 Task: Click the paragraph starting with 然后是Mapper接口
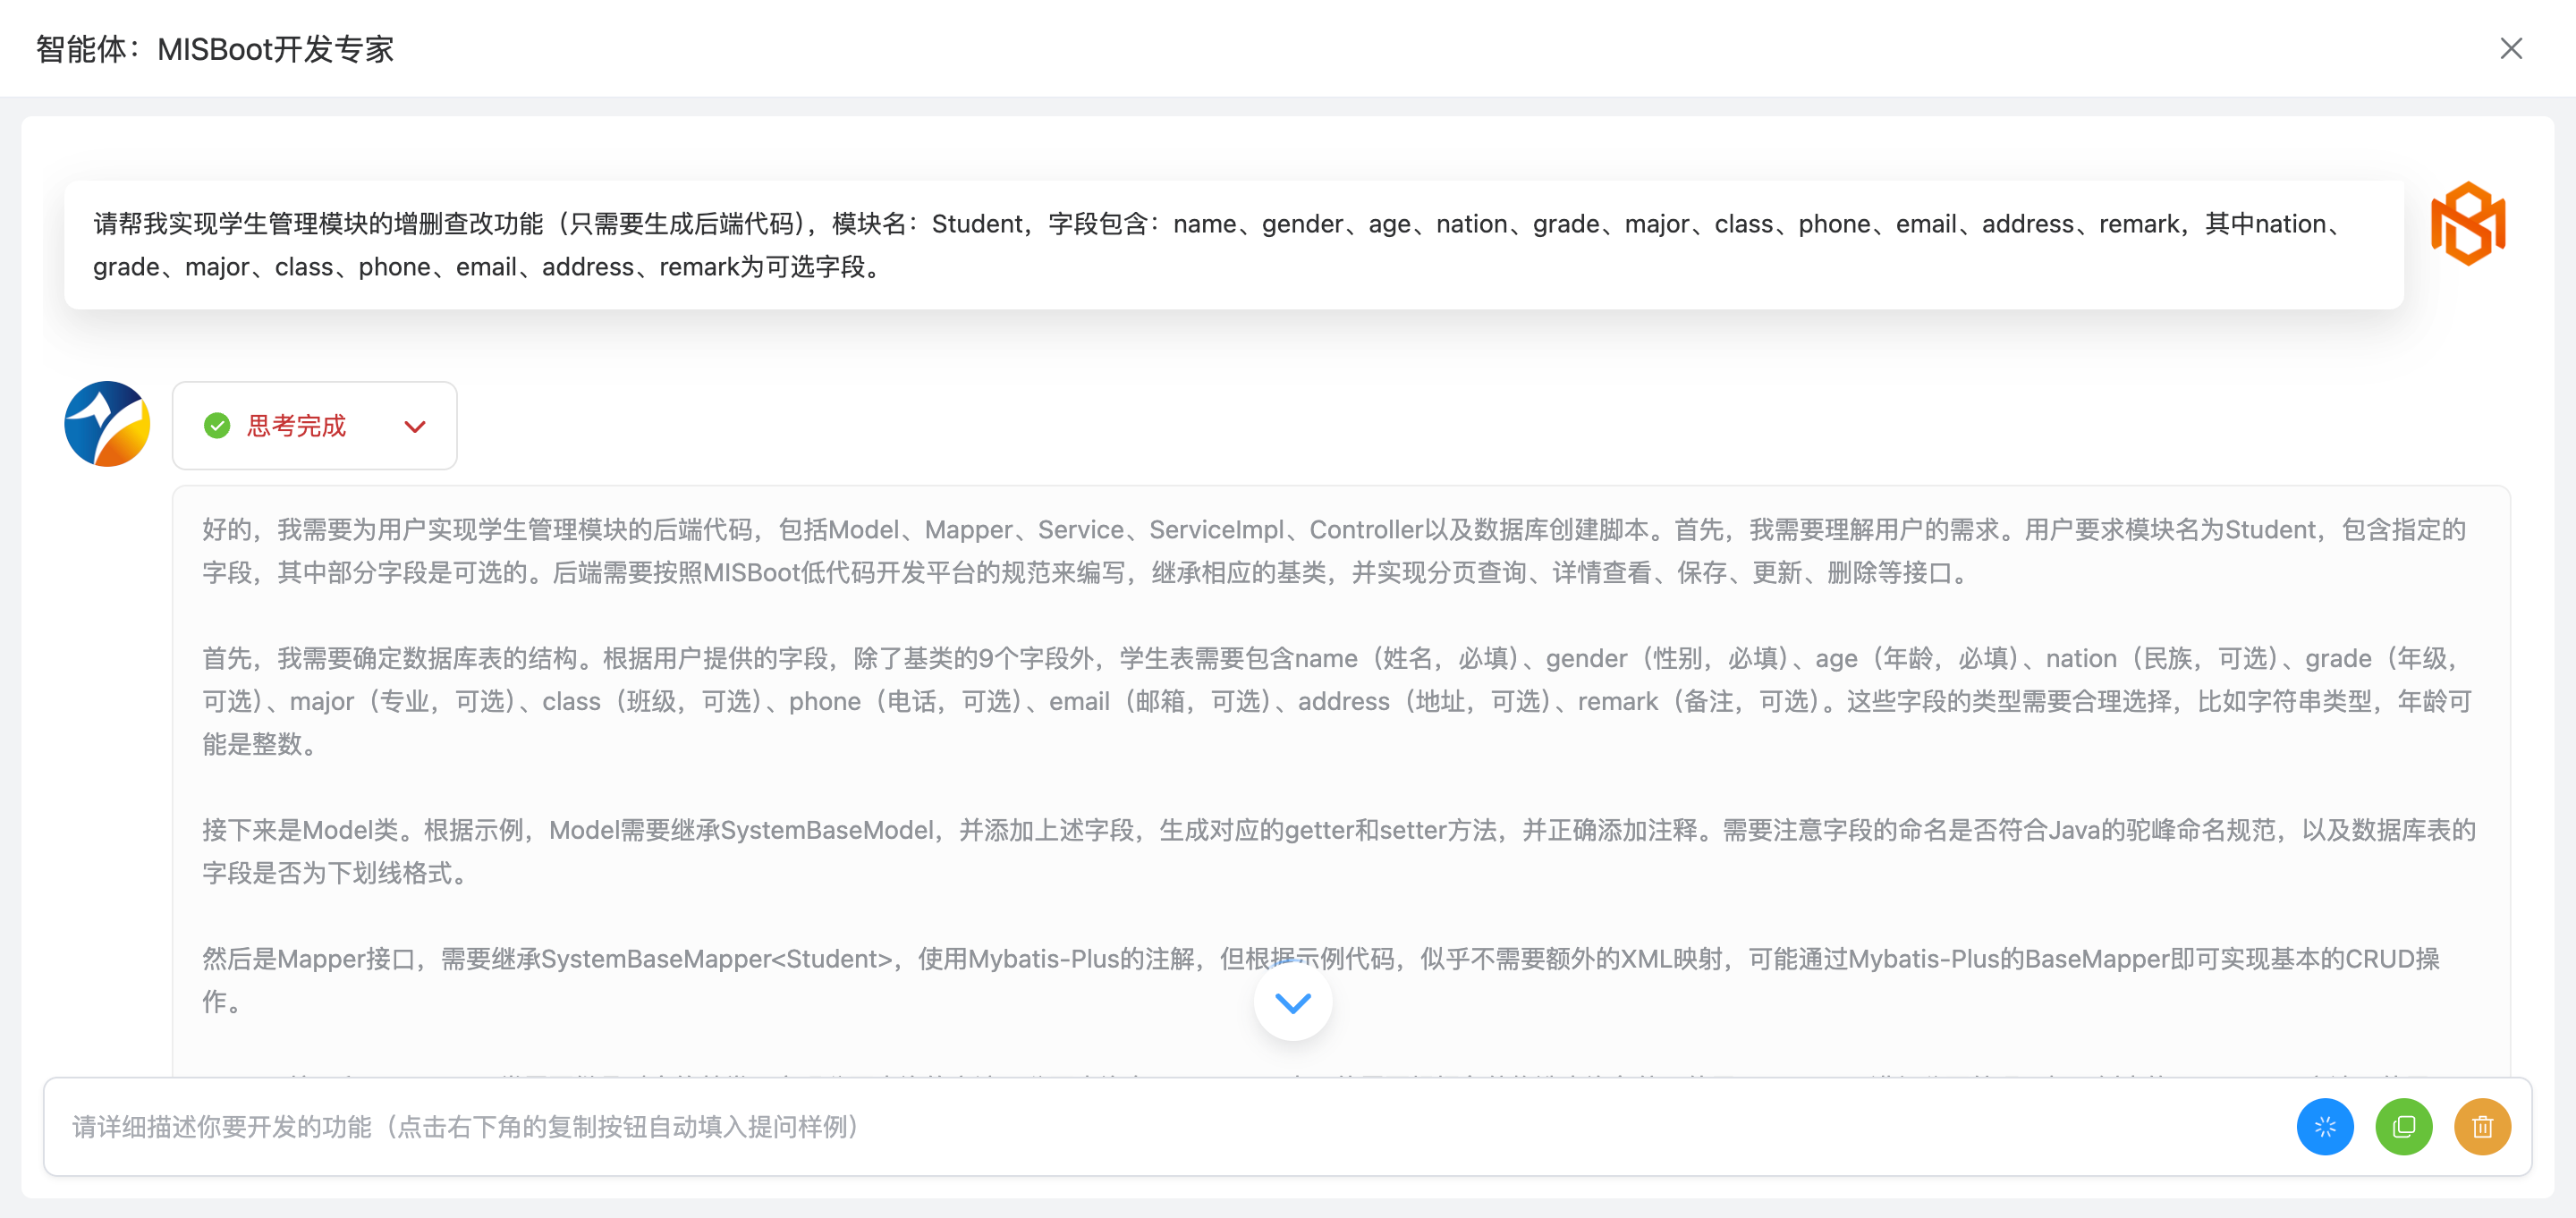(x=1320, y=980)
